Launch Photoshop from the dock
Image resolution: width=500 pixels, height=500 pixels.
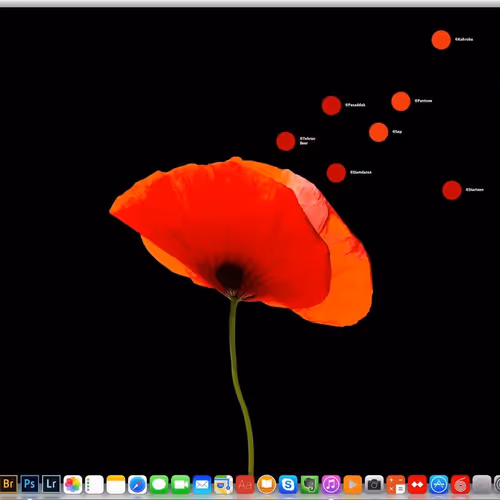tap(30, 484)
